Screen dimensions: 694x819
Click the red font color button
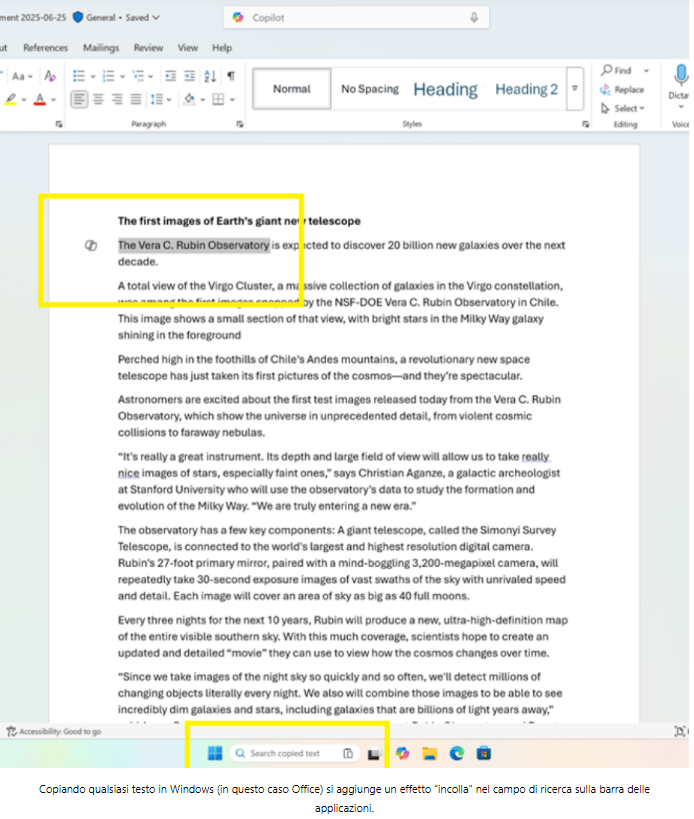[38, 99]
